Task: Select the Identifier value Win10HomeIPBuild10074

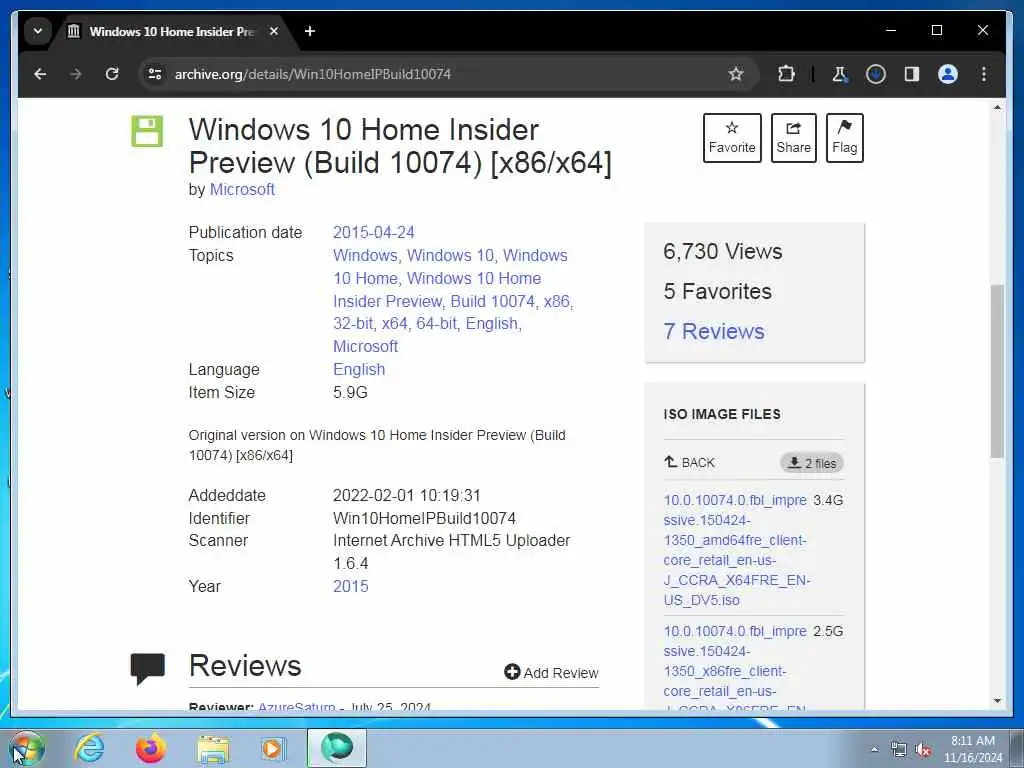Action: coord(424,519)
